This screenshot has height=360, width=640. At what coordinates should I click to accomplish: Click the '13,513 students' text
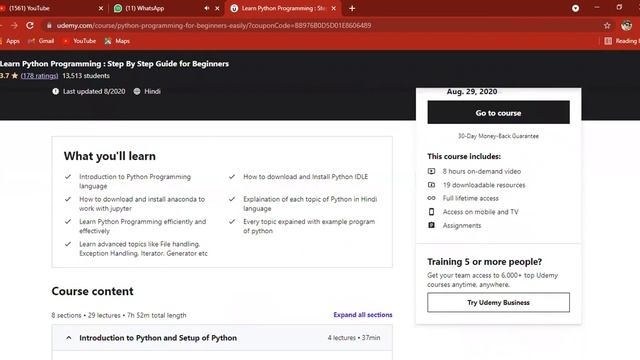tap(86, 76)
